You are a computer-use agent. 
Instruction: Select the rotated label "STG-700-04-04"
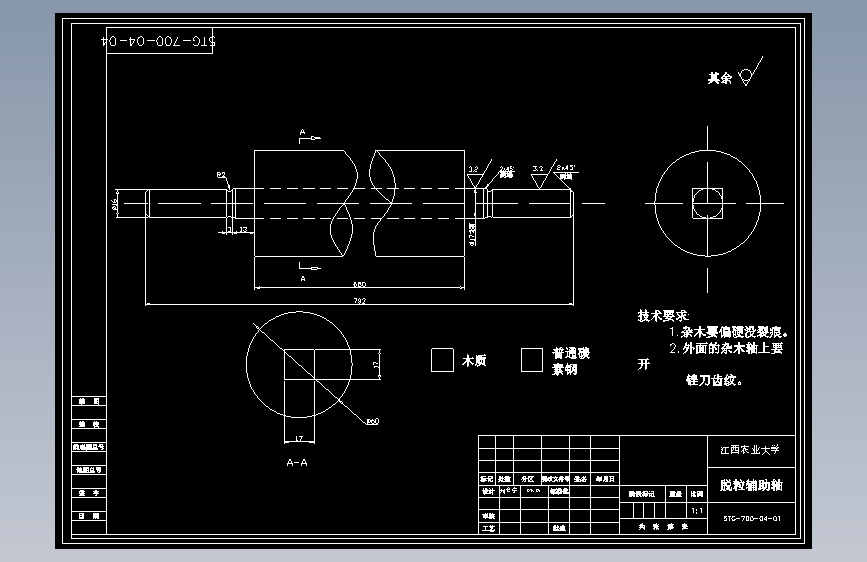point(159,41)
